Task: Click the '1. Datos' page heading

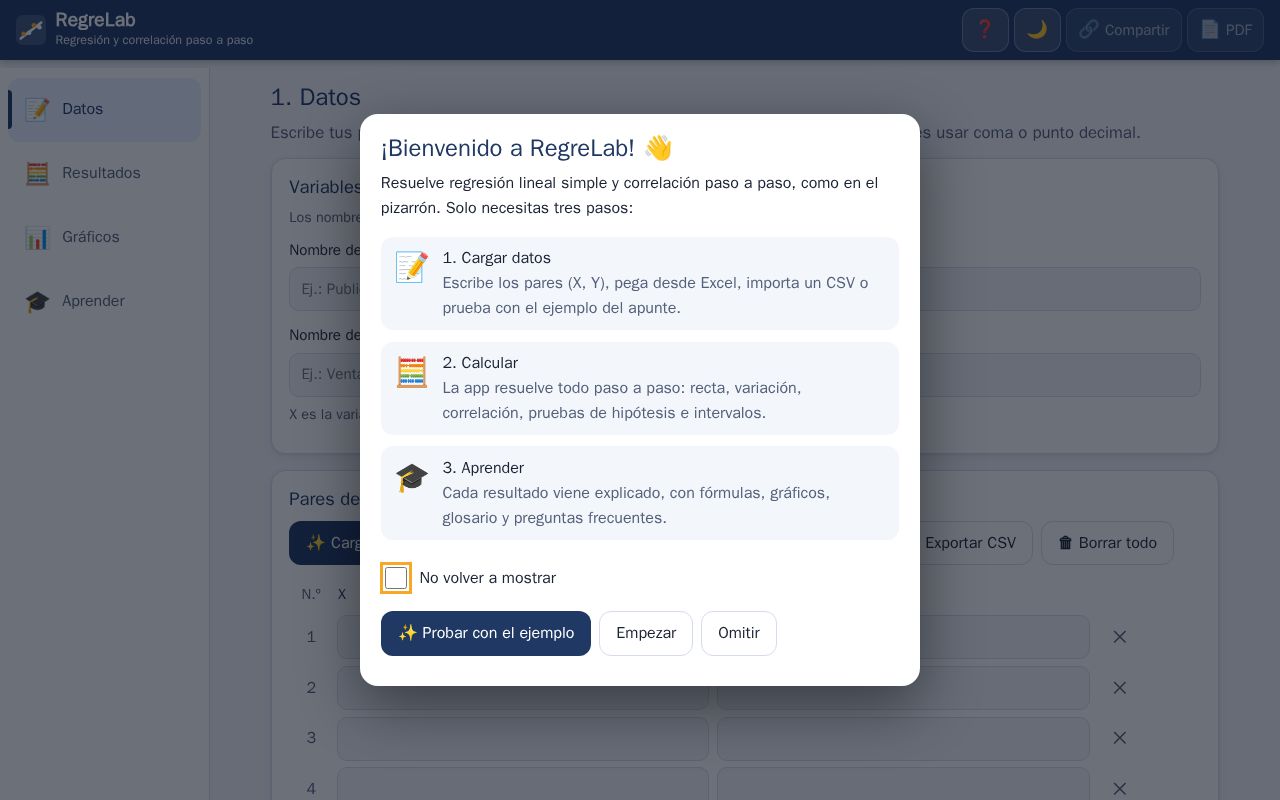Action: click(x=316, y=97)
